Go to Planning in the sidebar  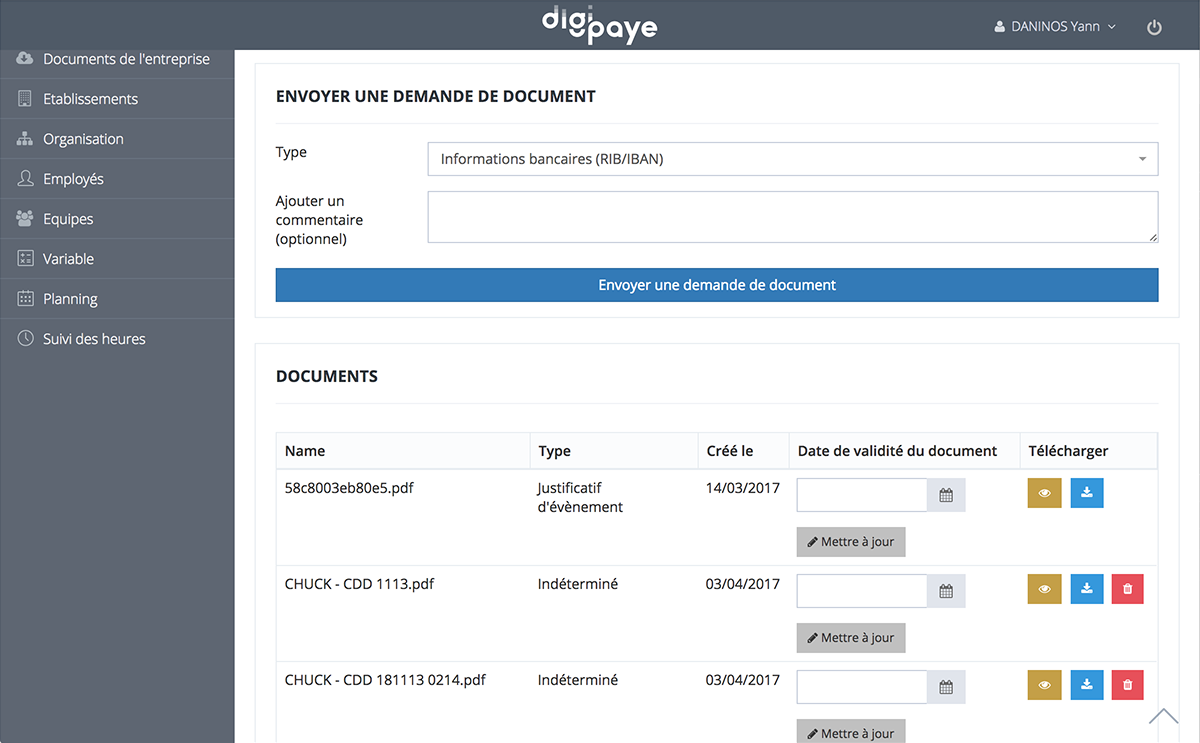[70, 299]
